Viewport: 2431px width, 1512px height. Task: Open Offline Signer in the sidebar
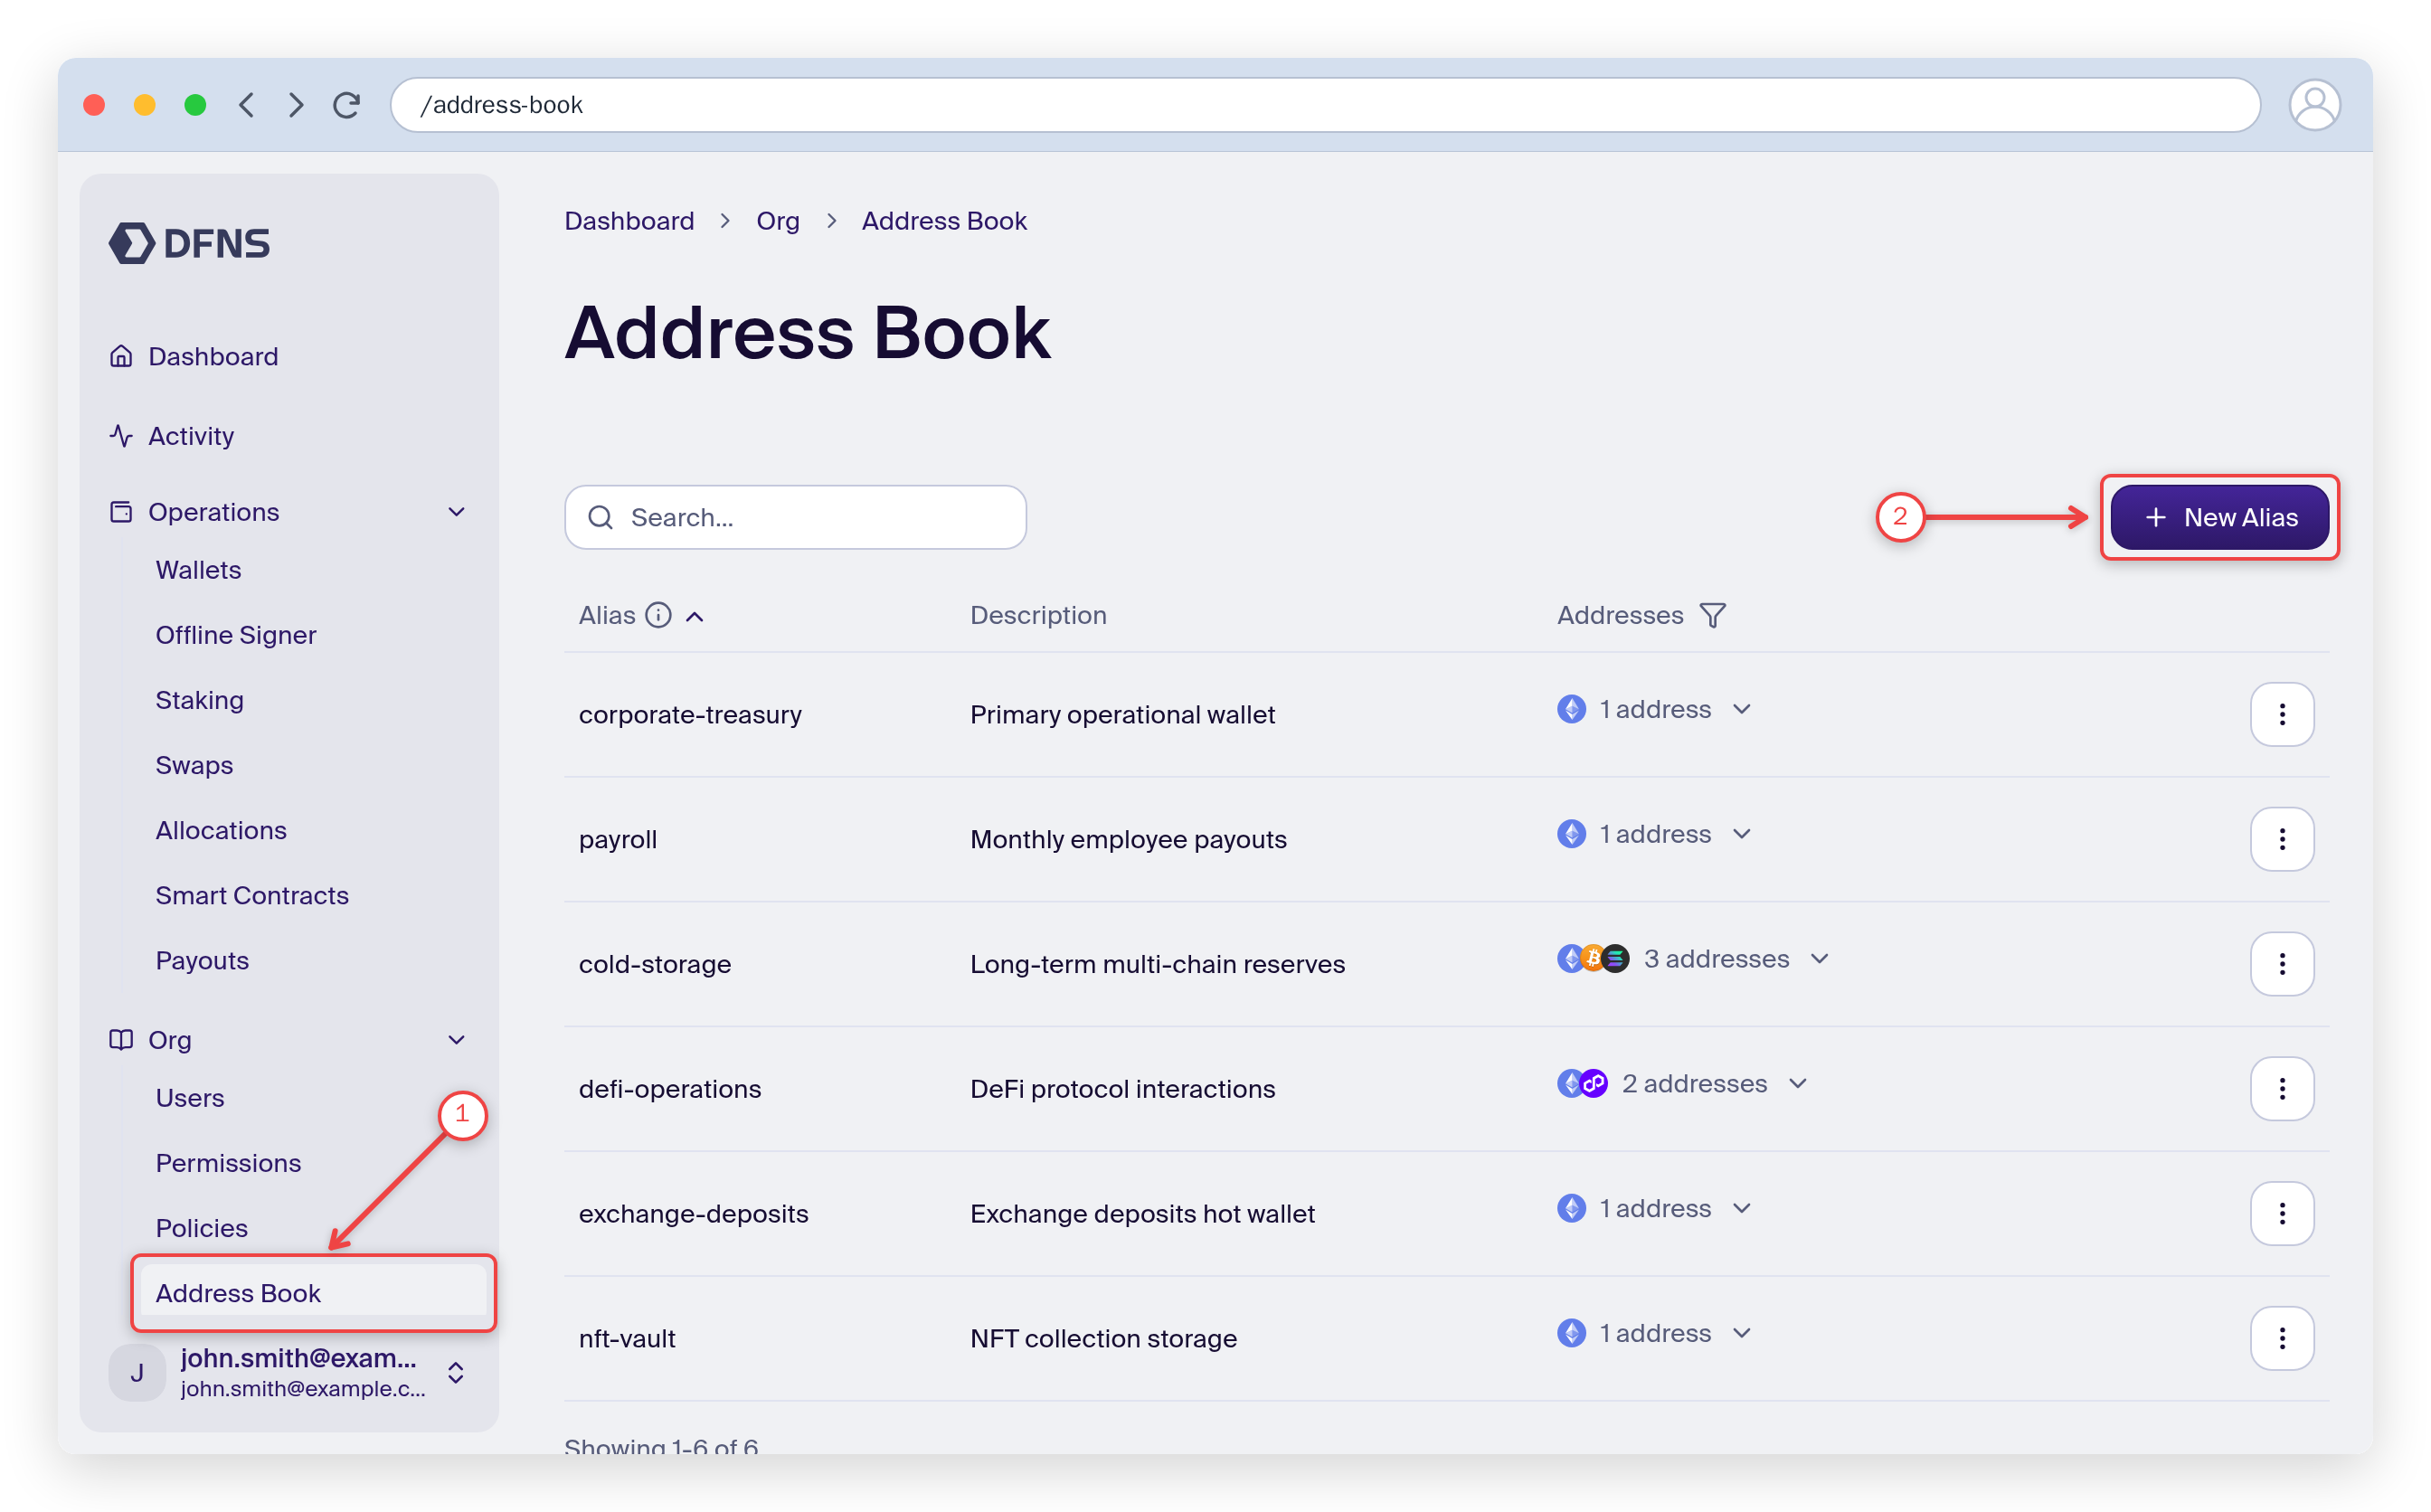coord(236,635)
